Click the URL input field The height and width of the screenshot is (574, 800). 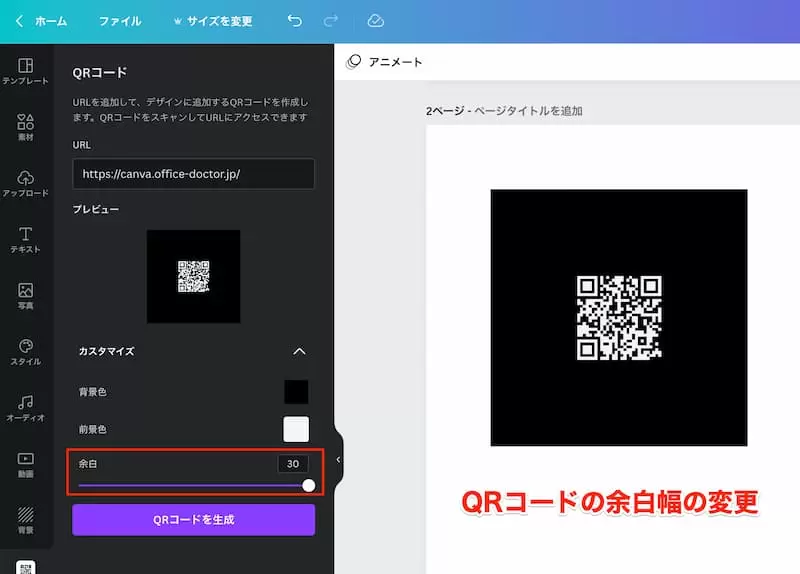193,173
